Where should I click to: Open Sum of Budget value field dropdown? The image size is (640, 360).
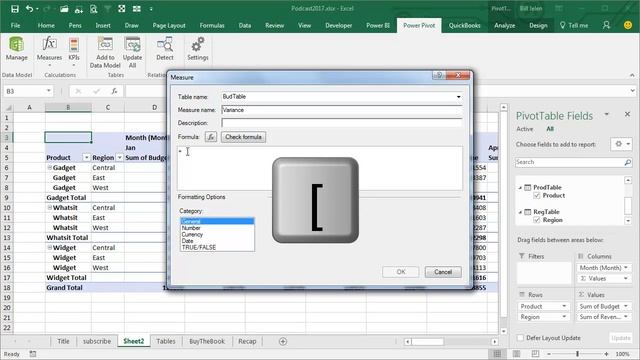pyautogui.click(x=626, y=306)
